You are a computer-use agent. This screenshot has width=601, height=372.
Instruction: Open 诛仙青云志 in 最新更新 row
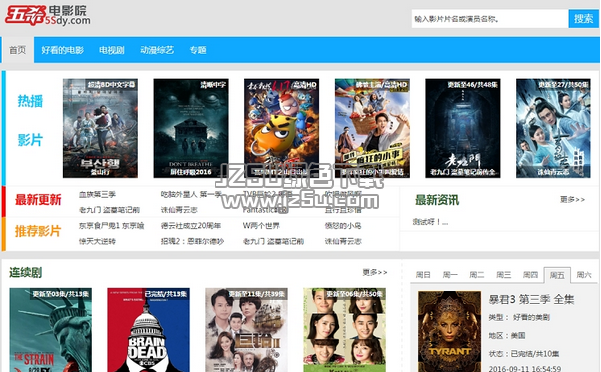point(179,210)
